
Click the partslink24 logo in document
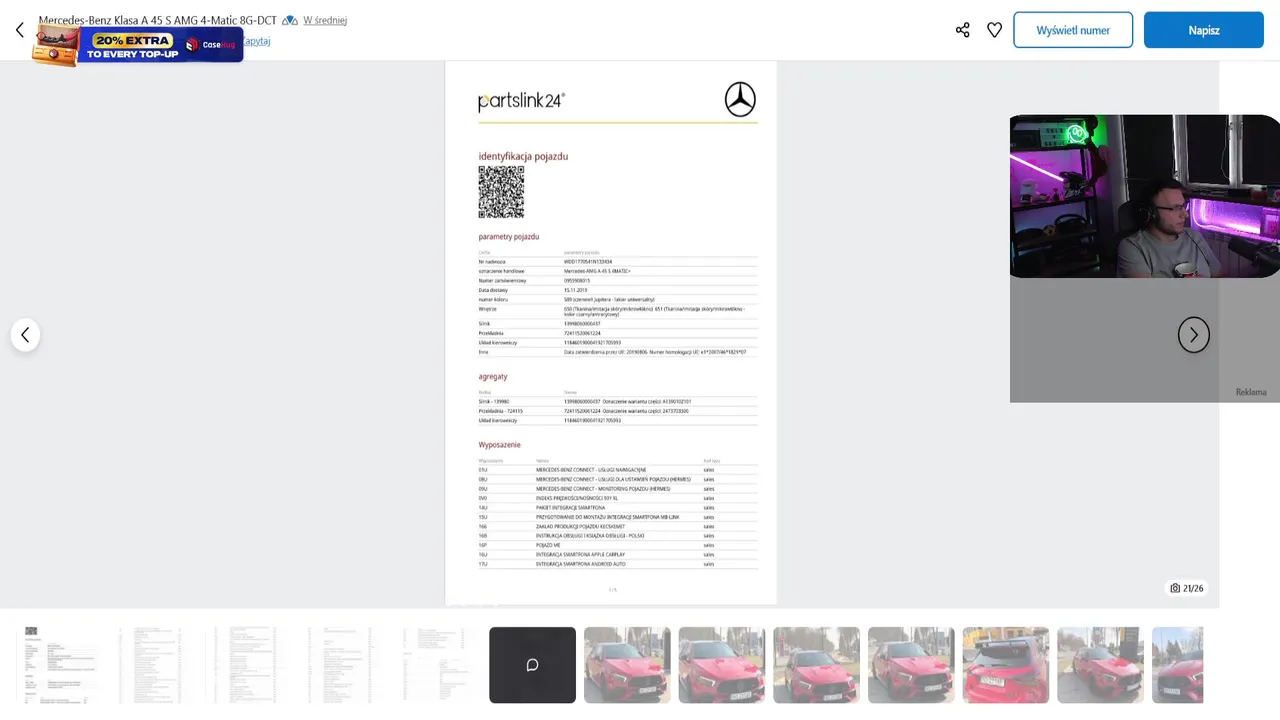521,101
